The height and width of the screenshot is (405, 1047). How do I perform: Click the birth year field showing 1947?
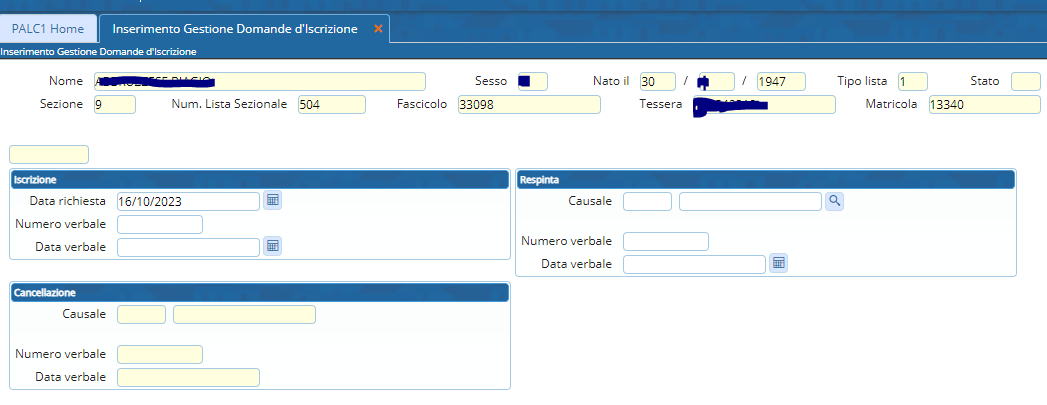[781, 81]
